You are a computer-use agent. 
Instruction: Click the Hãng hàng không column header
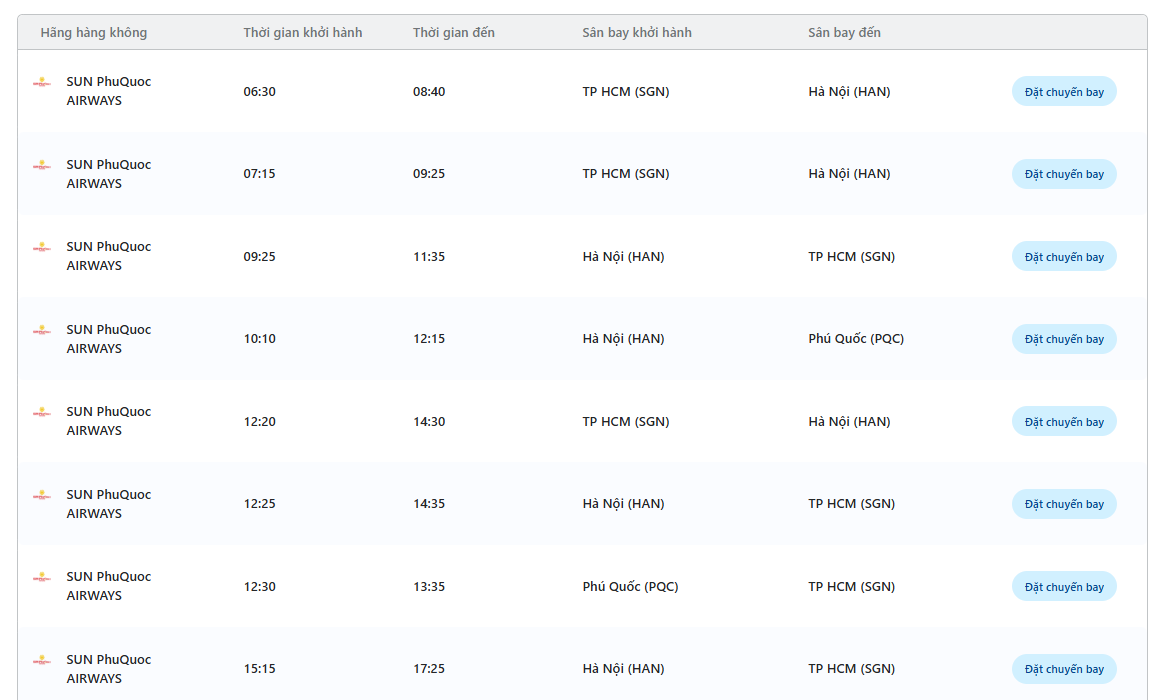[x=94, y=33]
